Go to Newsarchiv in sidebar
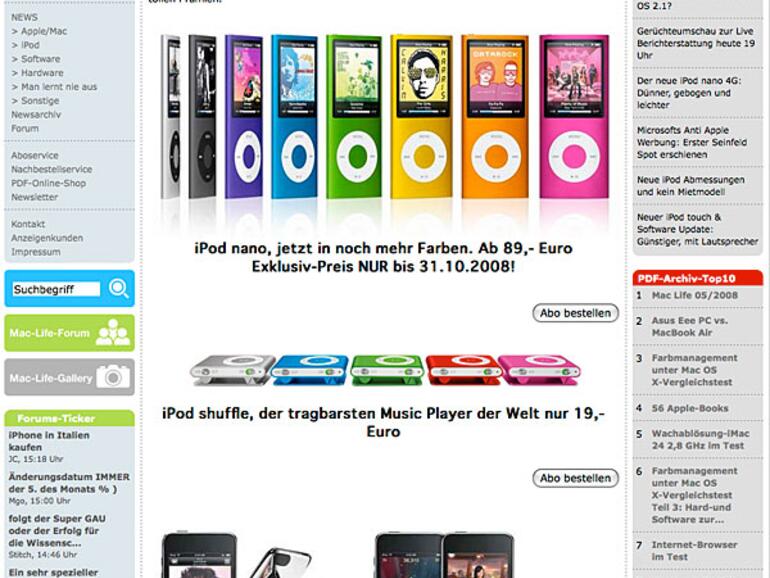 [36, 114]
